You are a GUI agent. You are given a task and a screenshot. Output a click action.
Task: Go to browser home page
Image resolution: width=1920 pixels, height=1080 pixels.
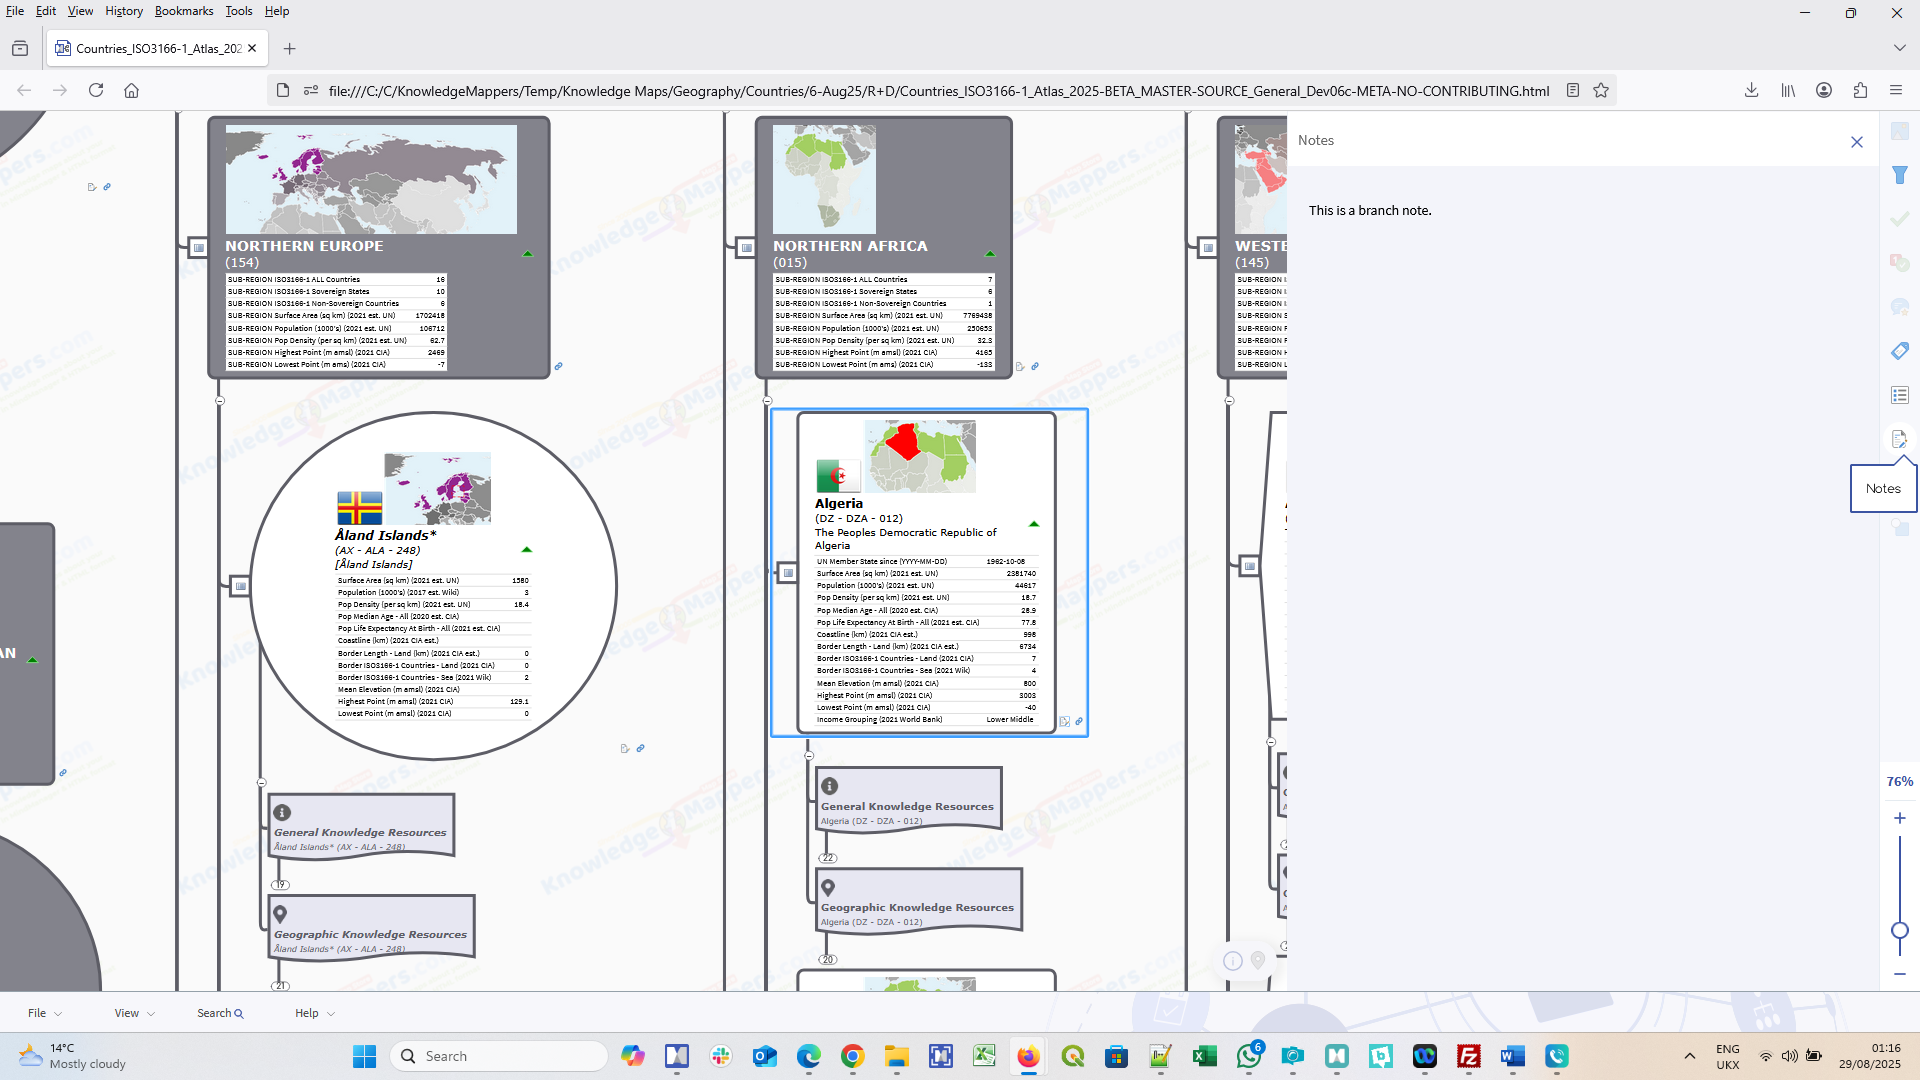(131, 90)
